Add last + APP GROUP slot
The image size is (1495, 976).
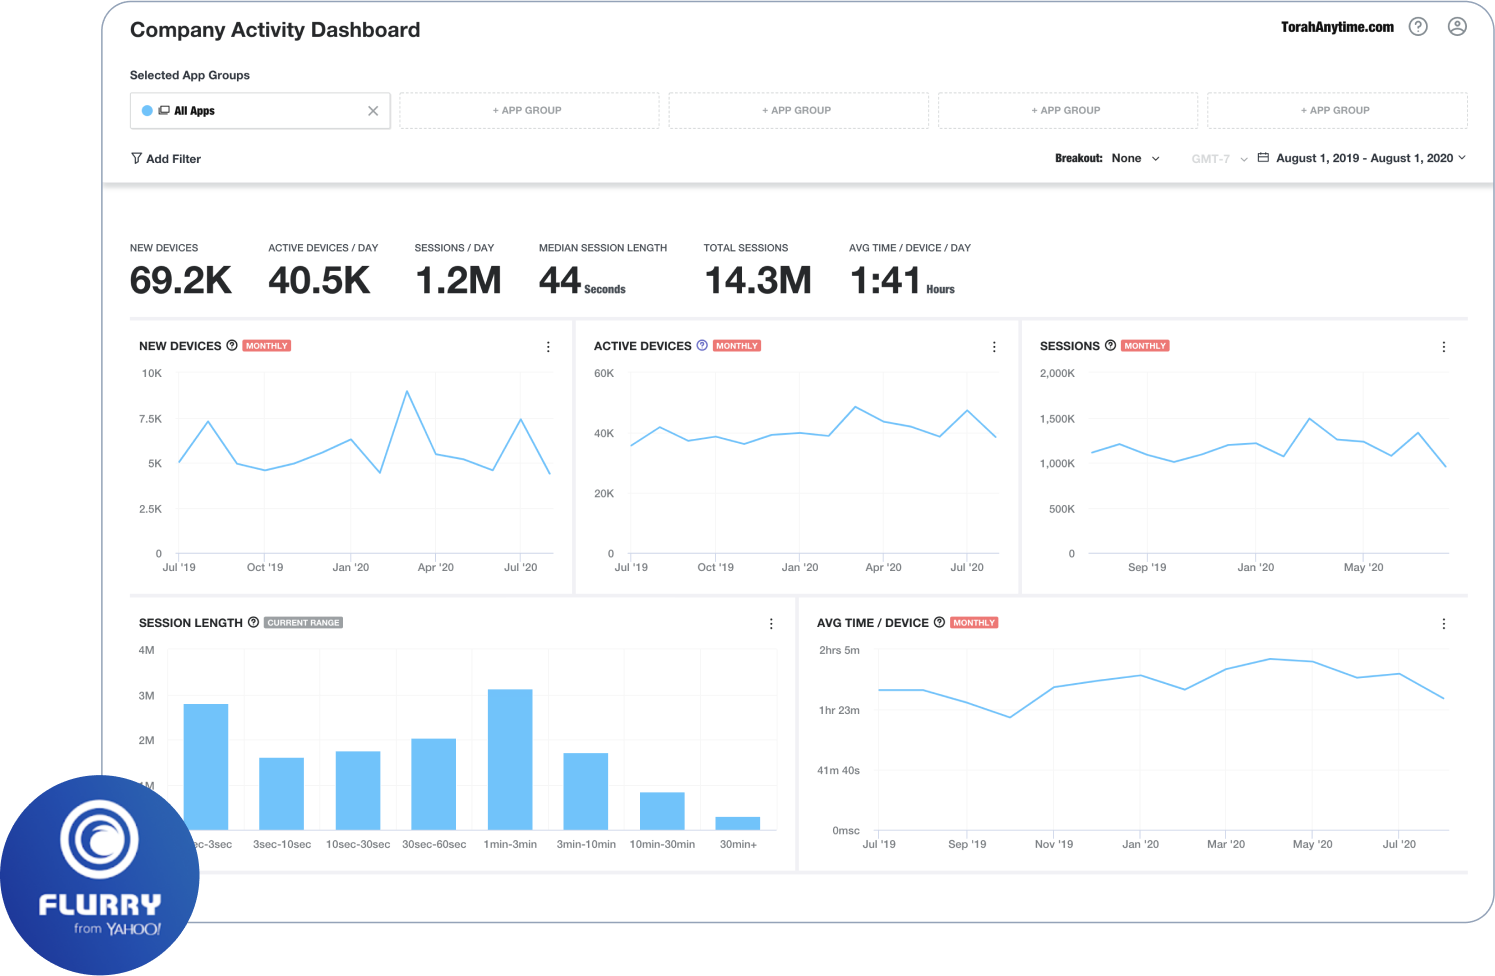(1337, 111)
